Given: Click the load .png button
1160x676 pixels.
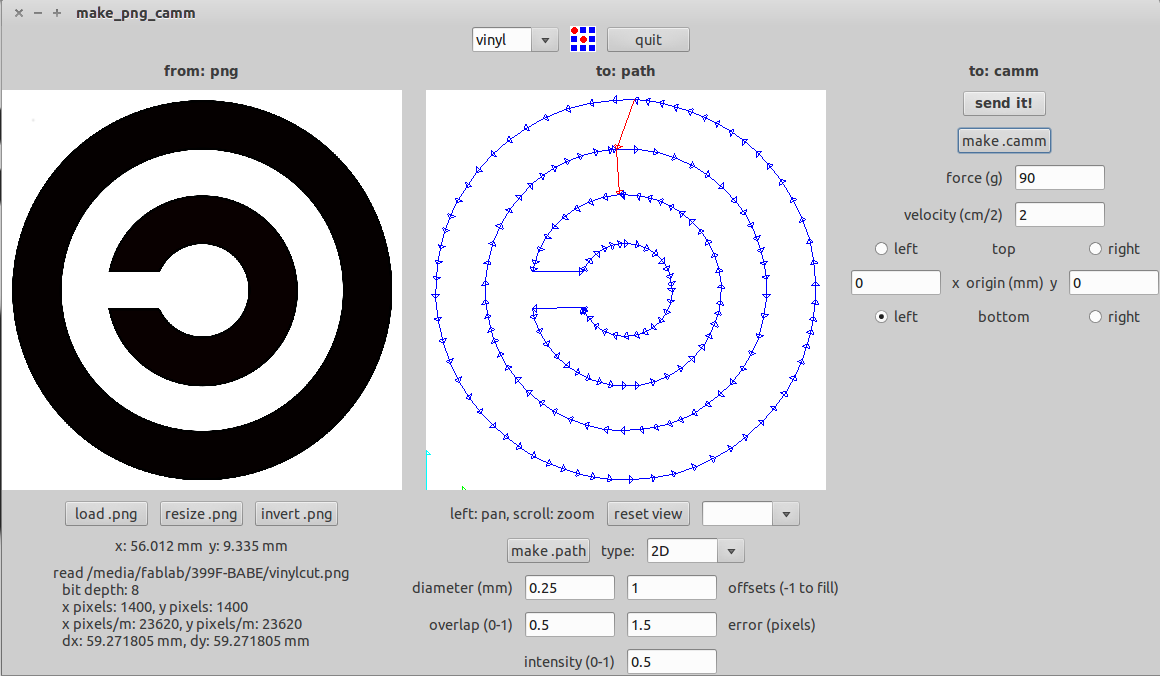Looking at the screenshot, I should [x=106, y=513].
